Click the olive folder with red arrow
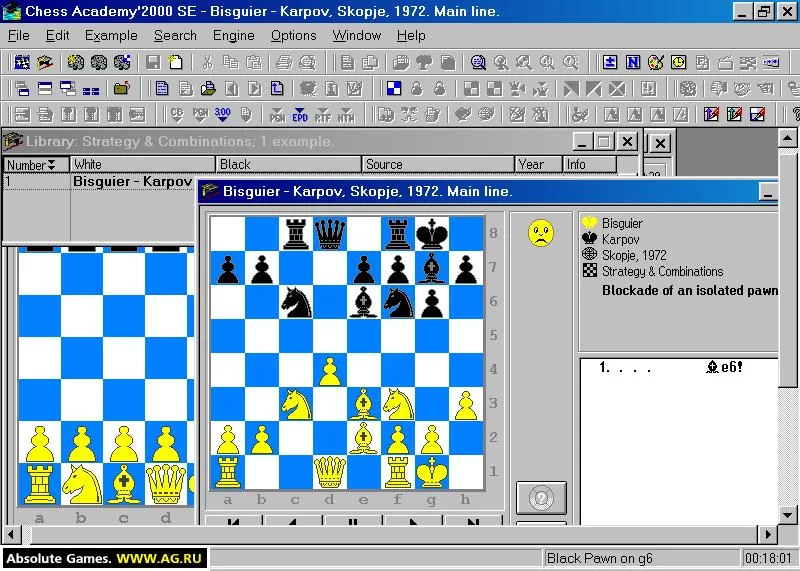The height and width of the screenshot is (571, 800). point(122,89)
